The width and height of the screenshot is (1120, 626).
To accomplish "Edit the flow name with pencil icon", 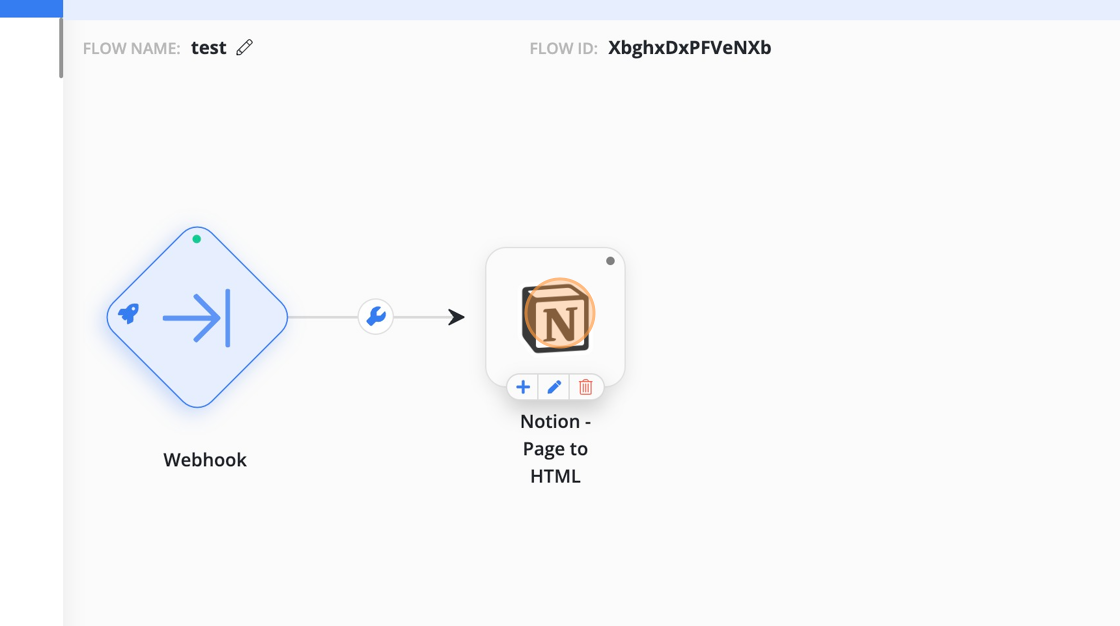I will [x=244, y=48].
